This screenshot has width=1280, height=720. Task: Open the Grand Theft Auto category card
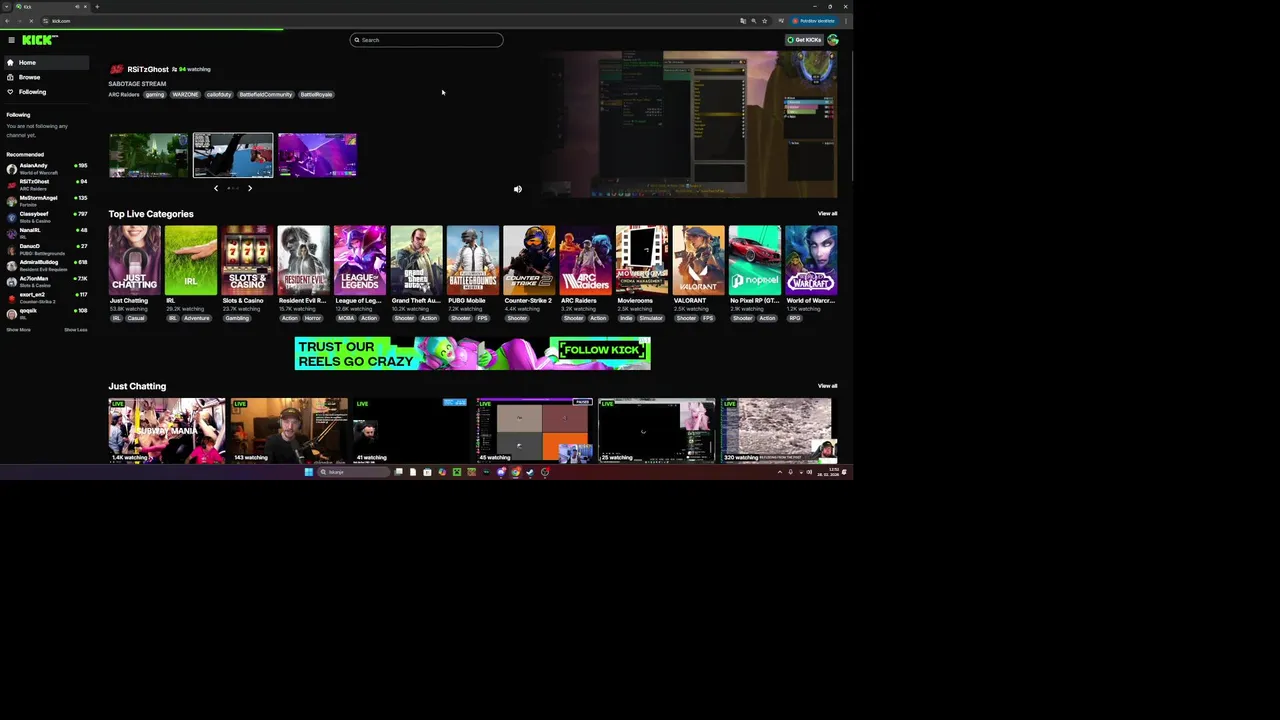[x=416, y=260]
